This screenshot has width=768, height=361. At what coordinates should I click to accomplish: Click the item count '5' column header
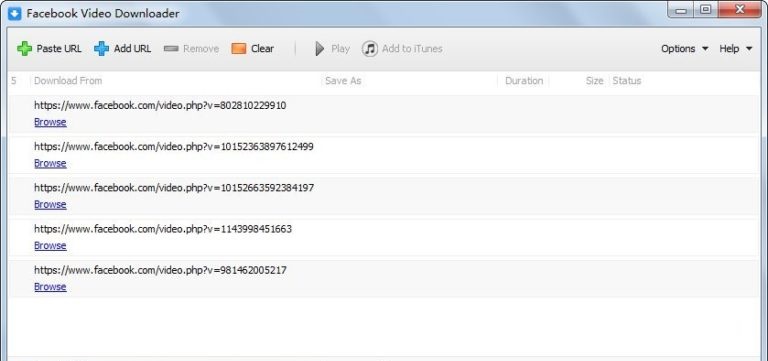point(14,81)
